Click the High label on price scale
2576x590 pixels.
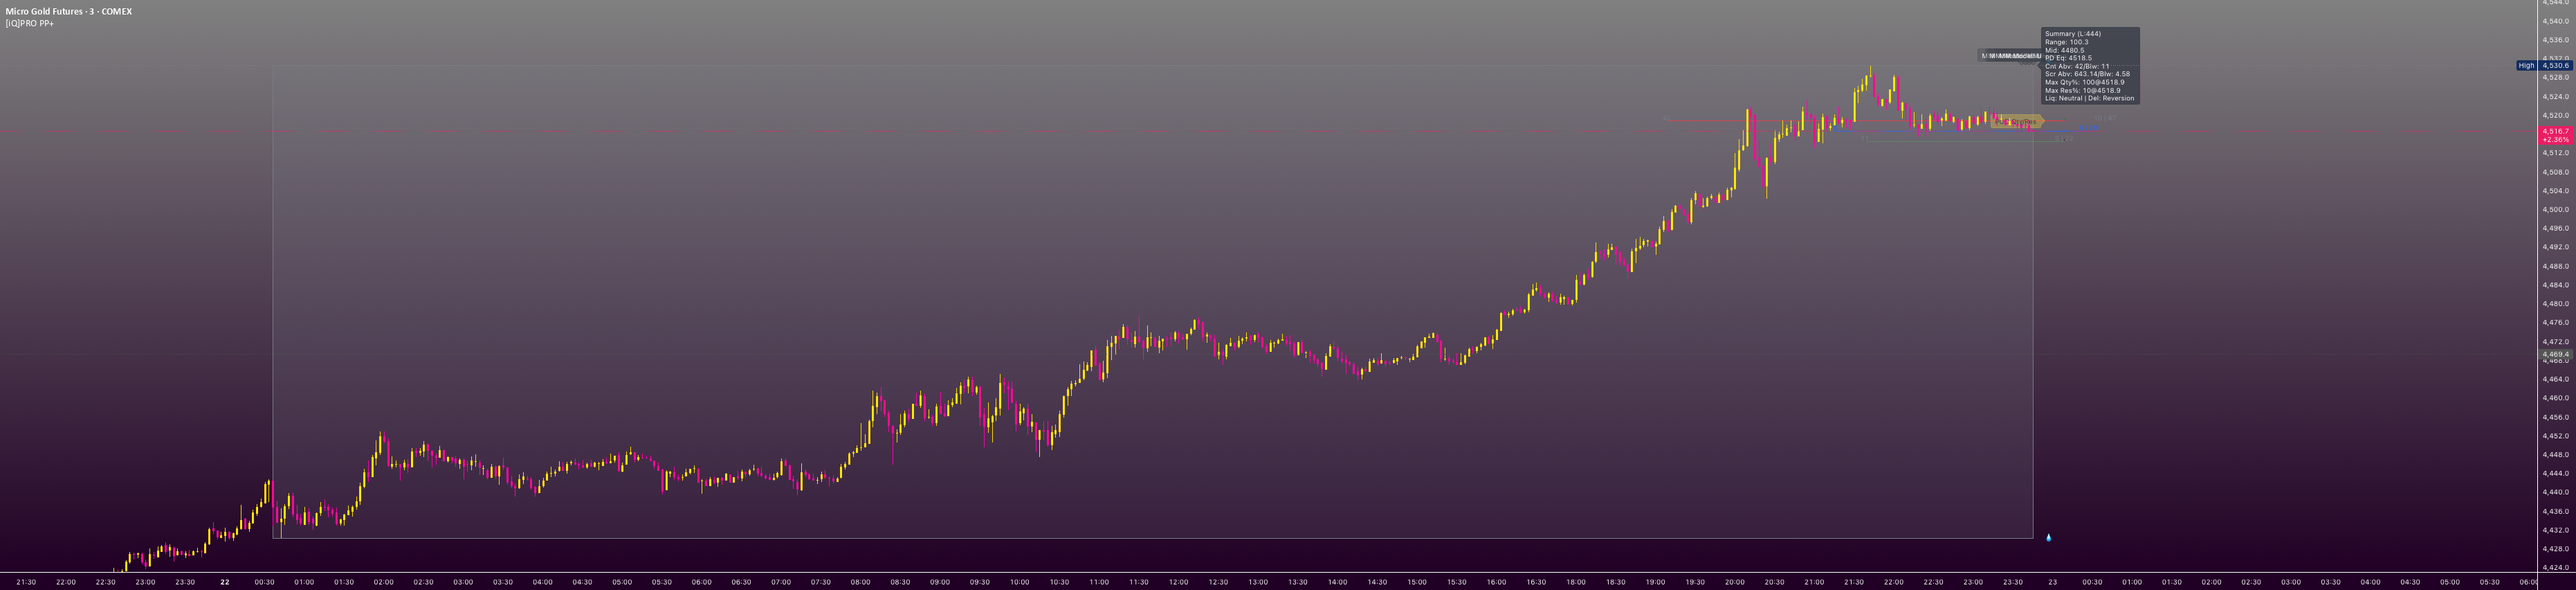(x=2526, y=66)
